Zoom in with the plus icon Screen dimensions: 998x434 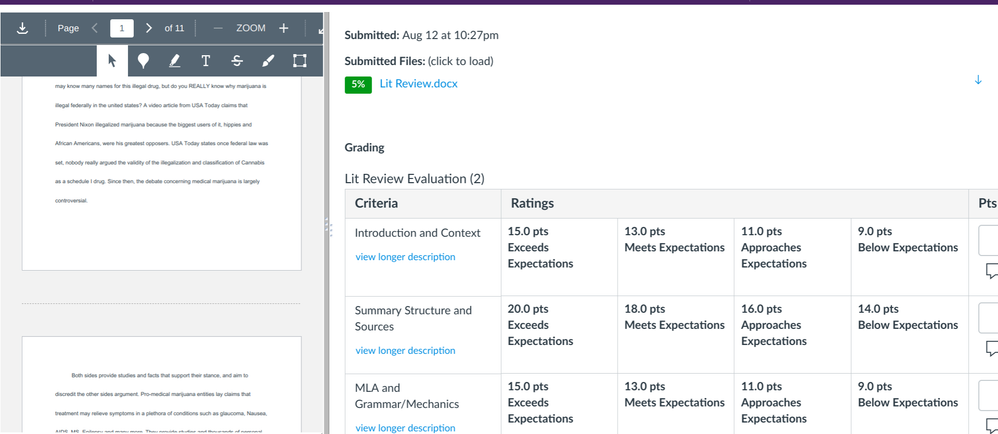click(284, 28)
